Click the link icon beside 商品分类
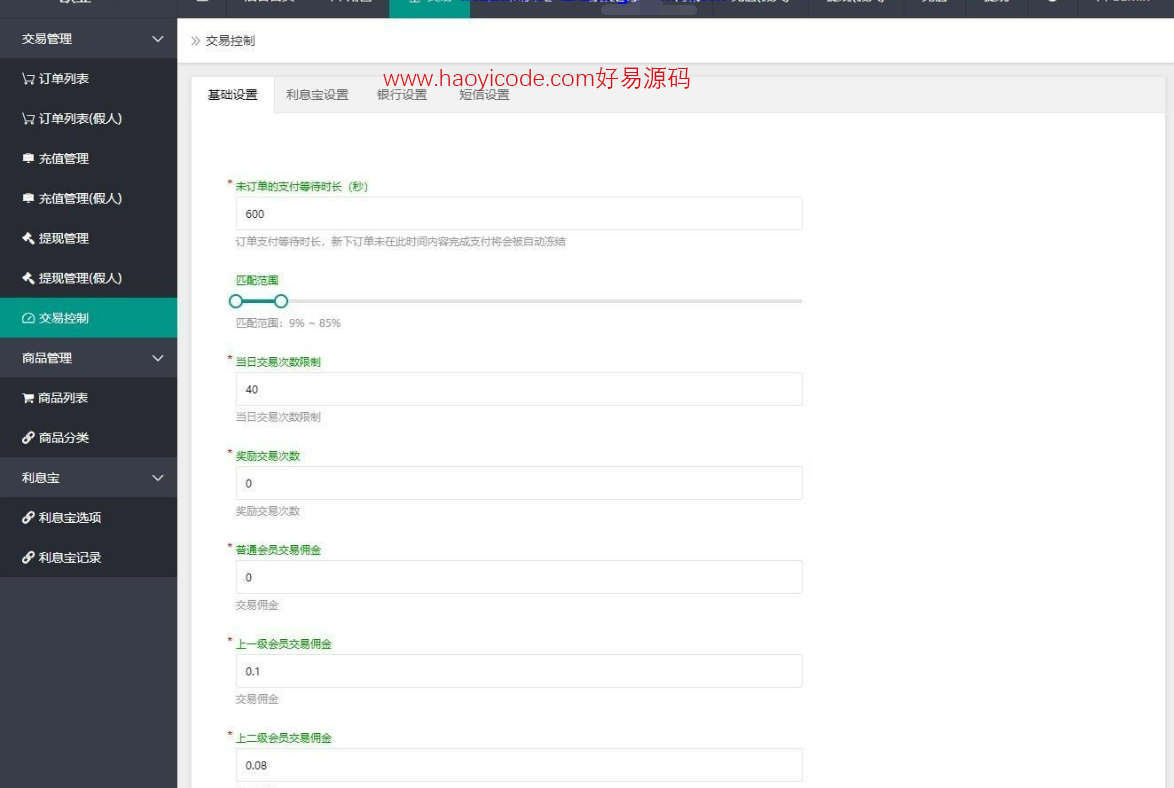Screen dimensions: 1174x788 point(28,438)
